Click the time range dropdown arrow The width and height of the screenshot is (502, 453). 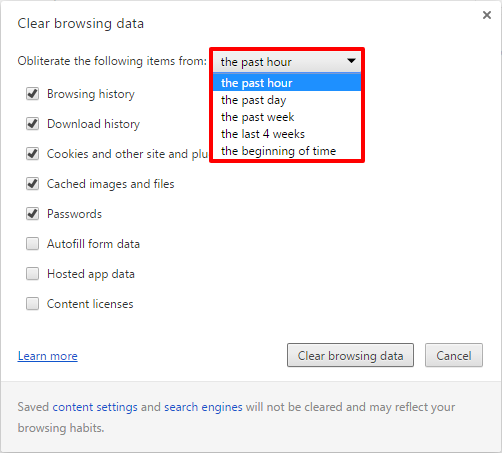click(351, 61)
